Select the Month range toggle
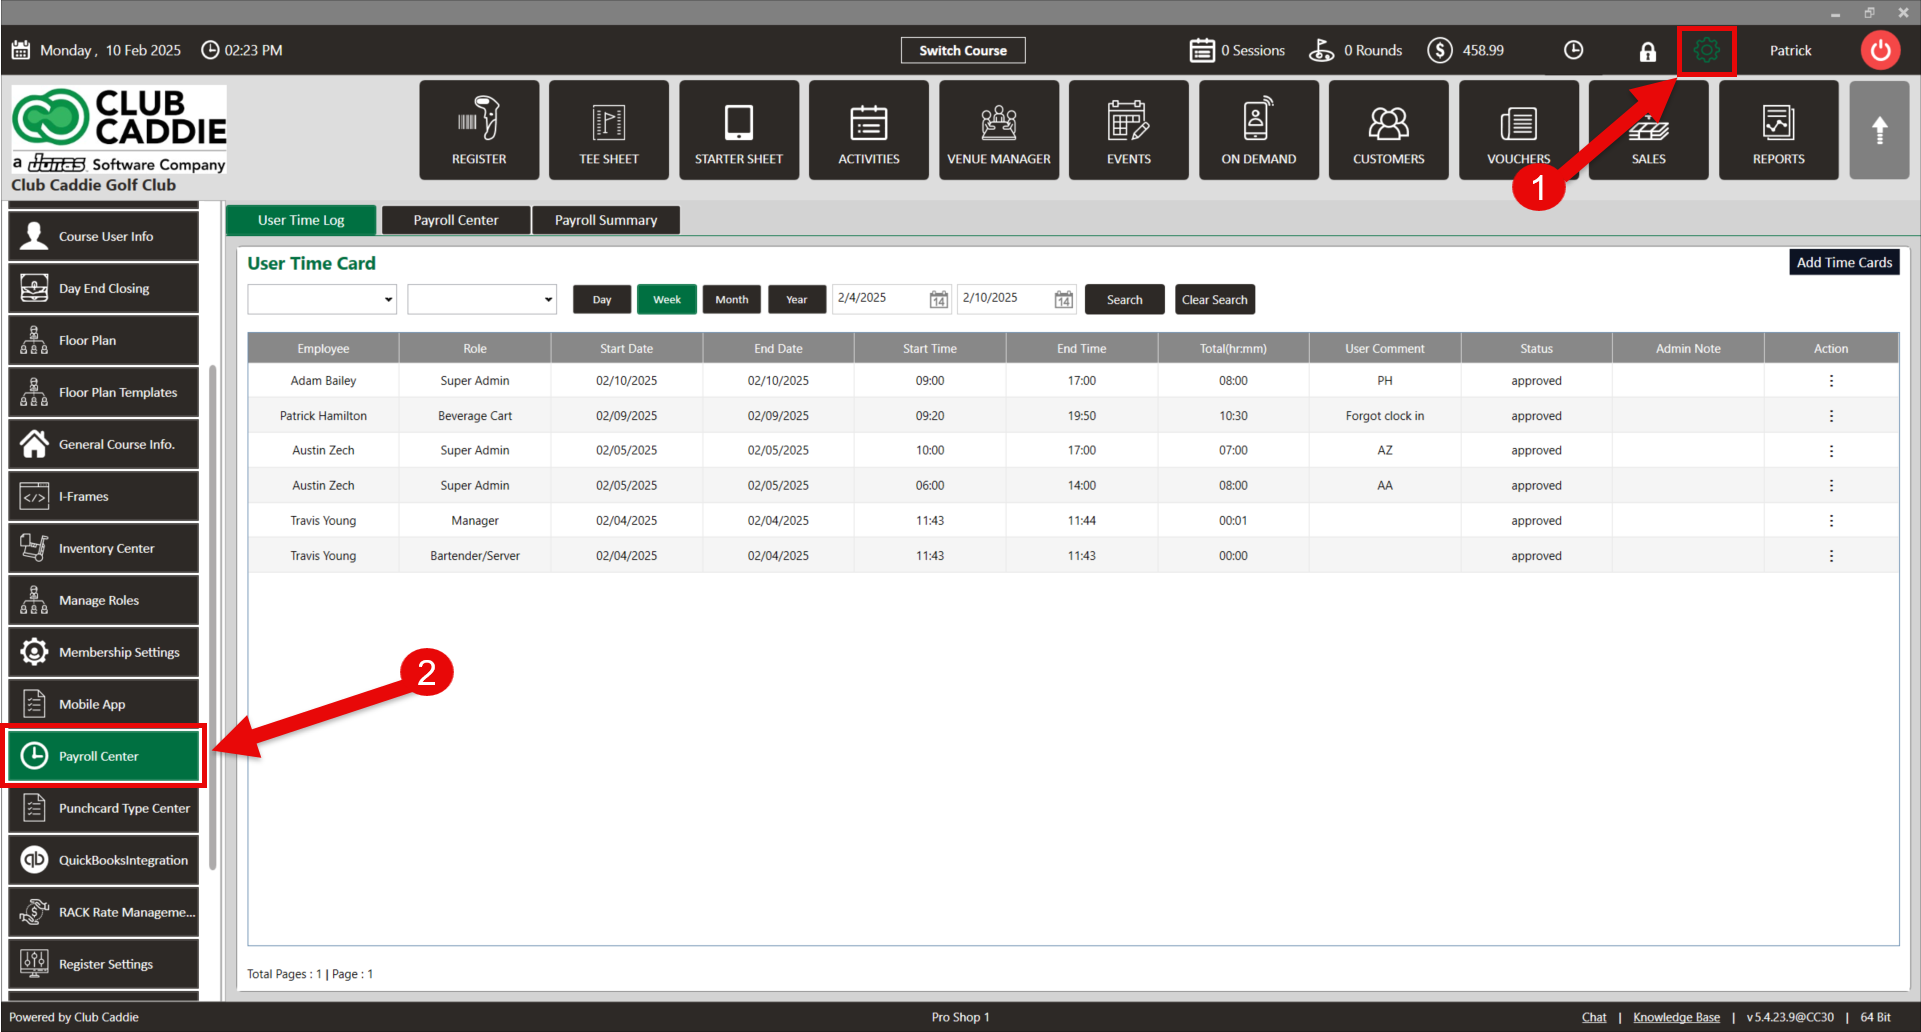This screenshot has width=1921, height=1032. point(732,300)
